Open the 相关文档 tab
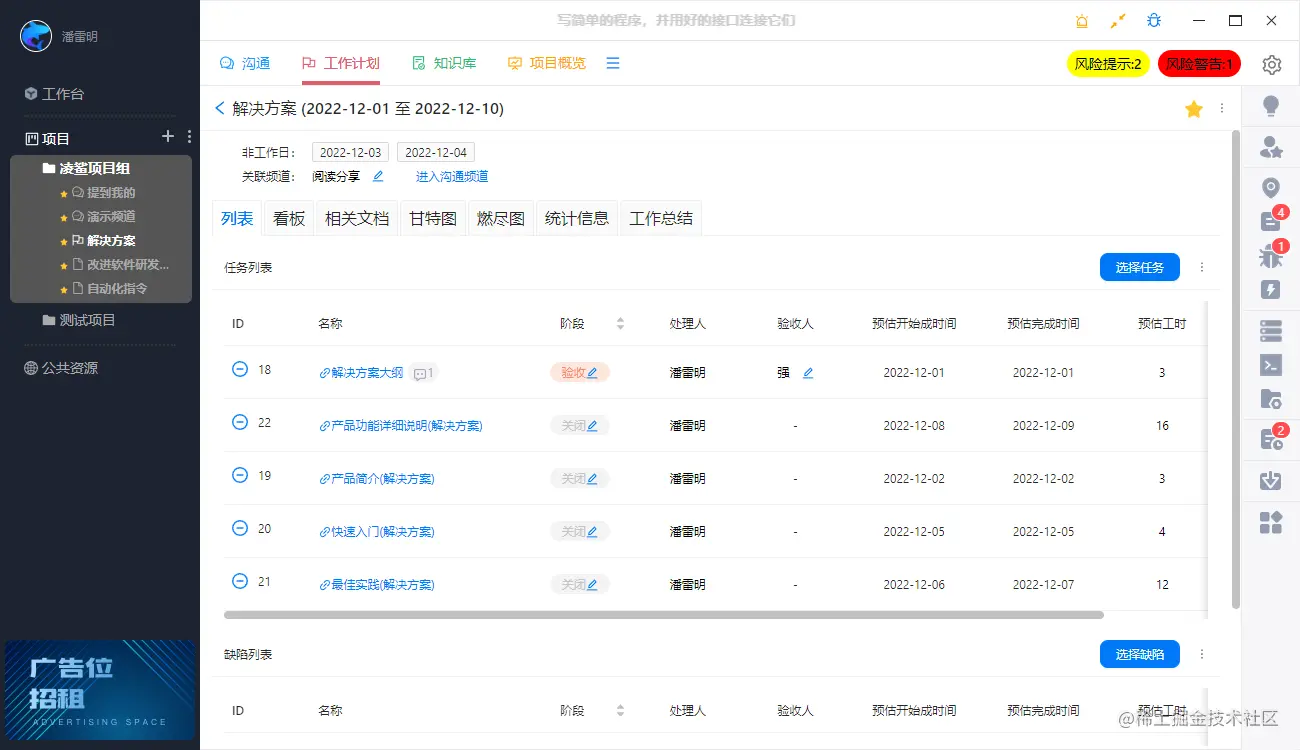The height and width of the screenshot is (750, 1300). (357, 218)
